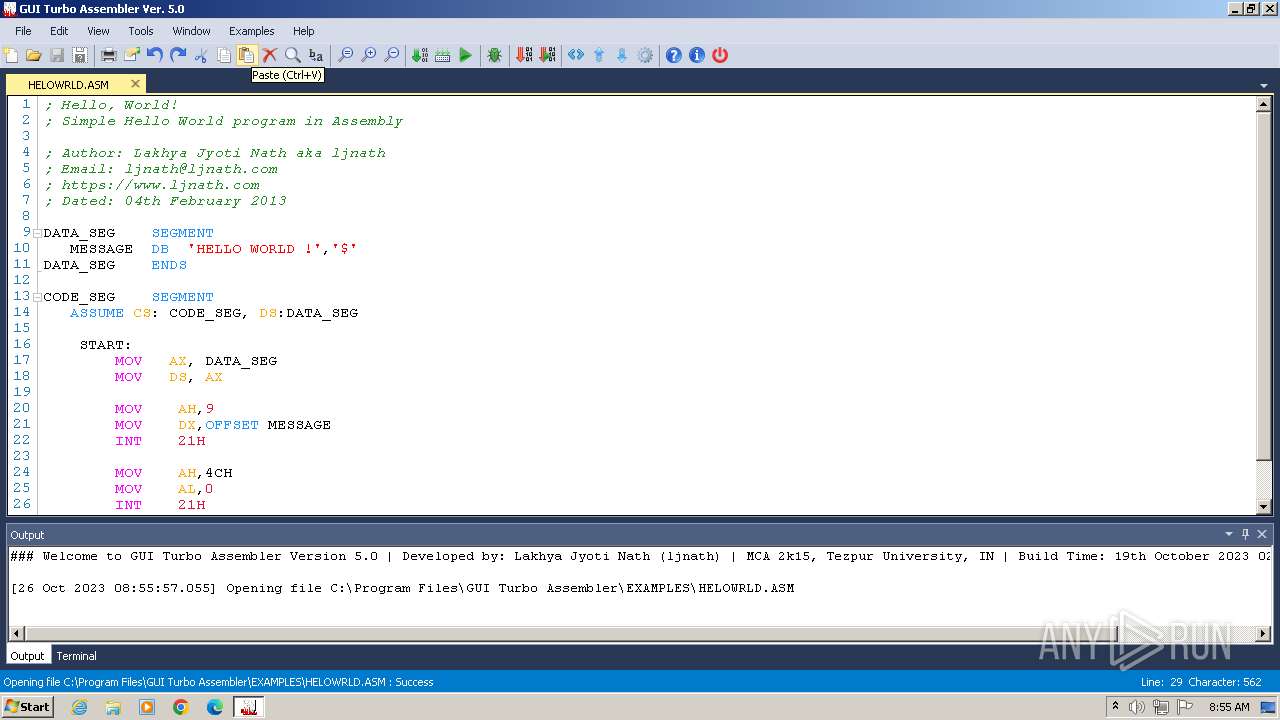Show About info with the blue i icon
The width and height of the screenshot is (1280, 720).
point(697,55)
